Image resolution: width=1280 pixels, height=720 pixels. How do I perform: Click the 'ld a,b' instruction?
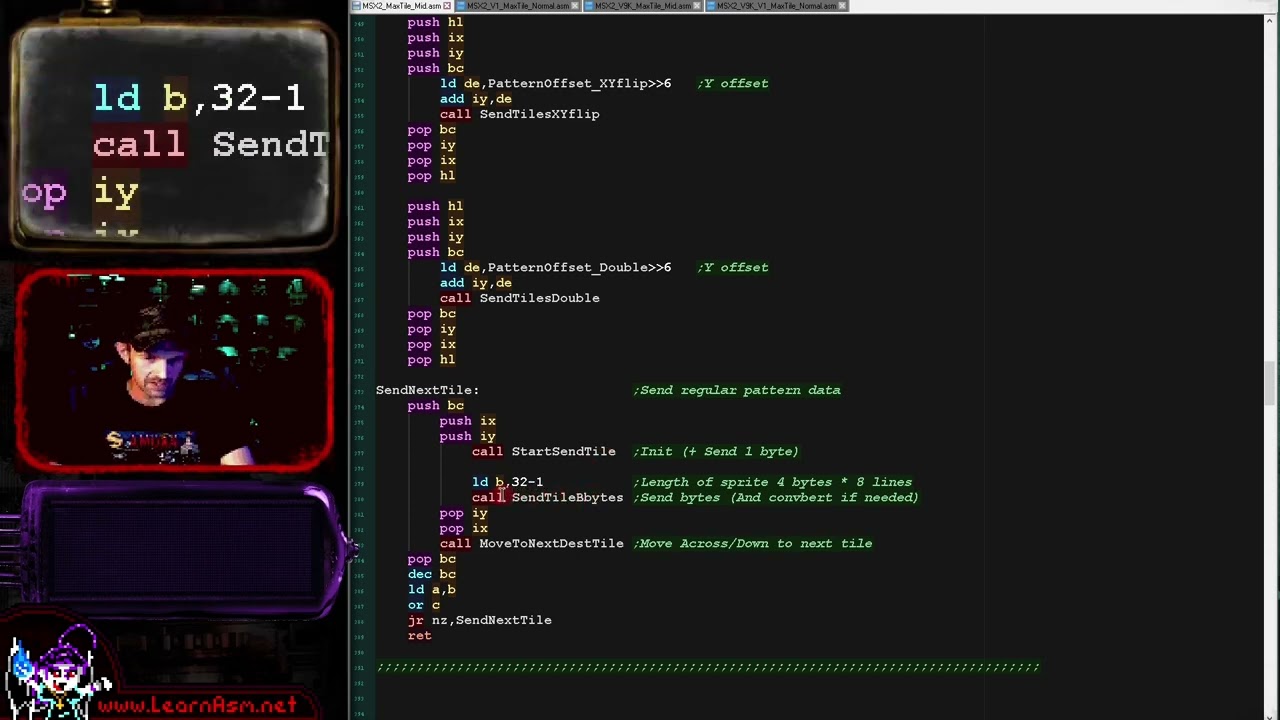431,589
